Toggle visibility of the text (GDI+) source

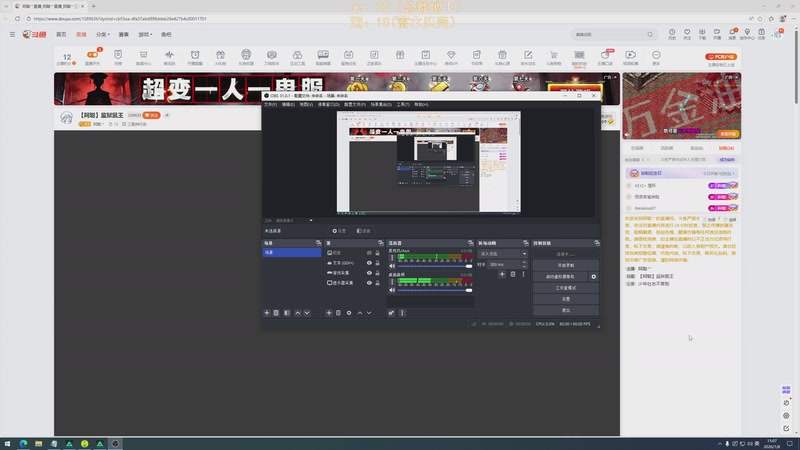click(369, 263)
